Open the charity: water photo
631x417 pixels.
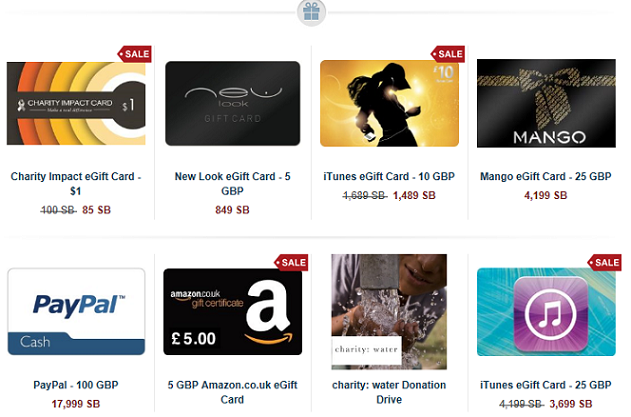(x=389, y=312)
